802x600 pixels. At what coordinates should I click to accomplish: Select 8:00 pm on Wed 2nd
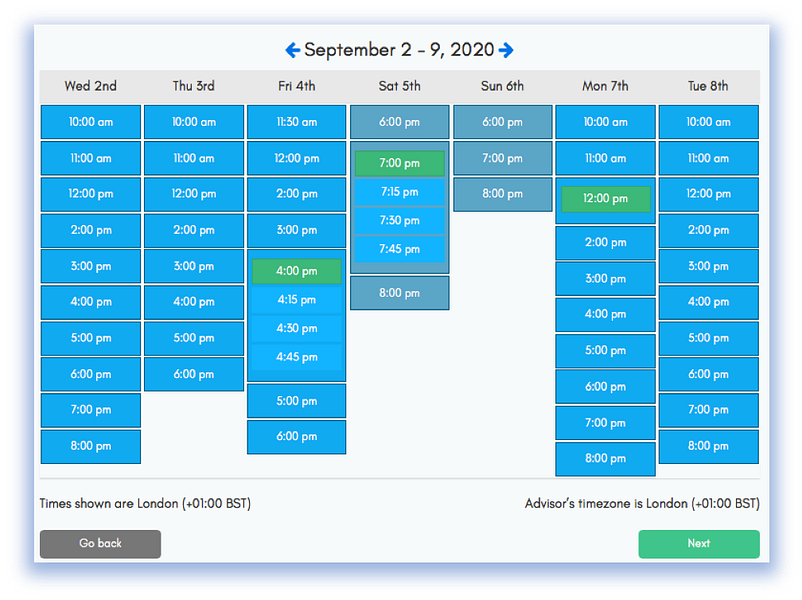[x=91, y=447]
